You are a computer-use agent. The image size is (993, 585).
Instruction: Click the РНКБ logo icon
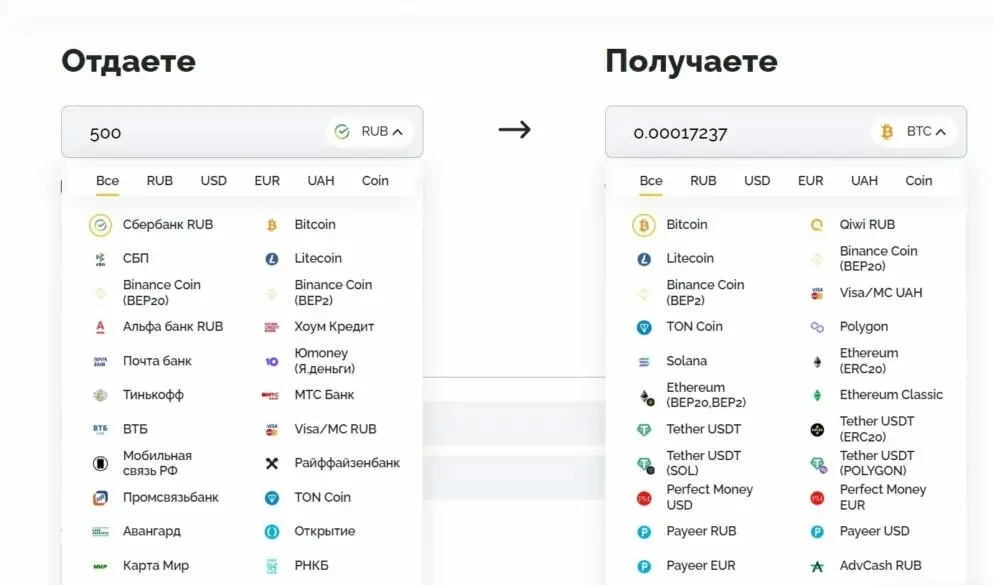(272, 566)
